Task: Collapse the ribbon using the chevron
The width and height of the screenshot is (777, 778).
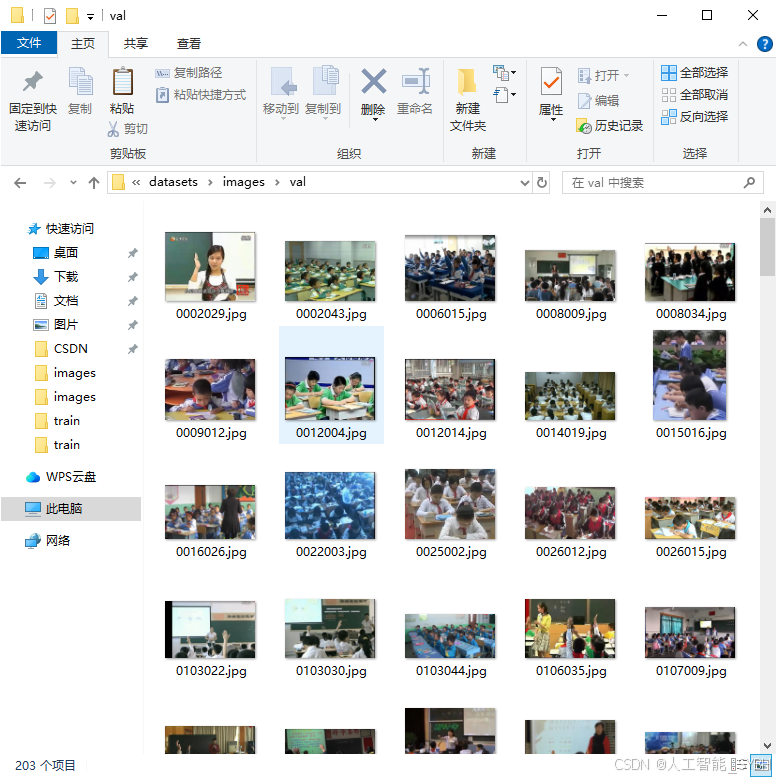Action: (x=743, y=44)
